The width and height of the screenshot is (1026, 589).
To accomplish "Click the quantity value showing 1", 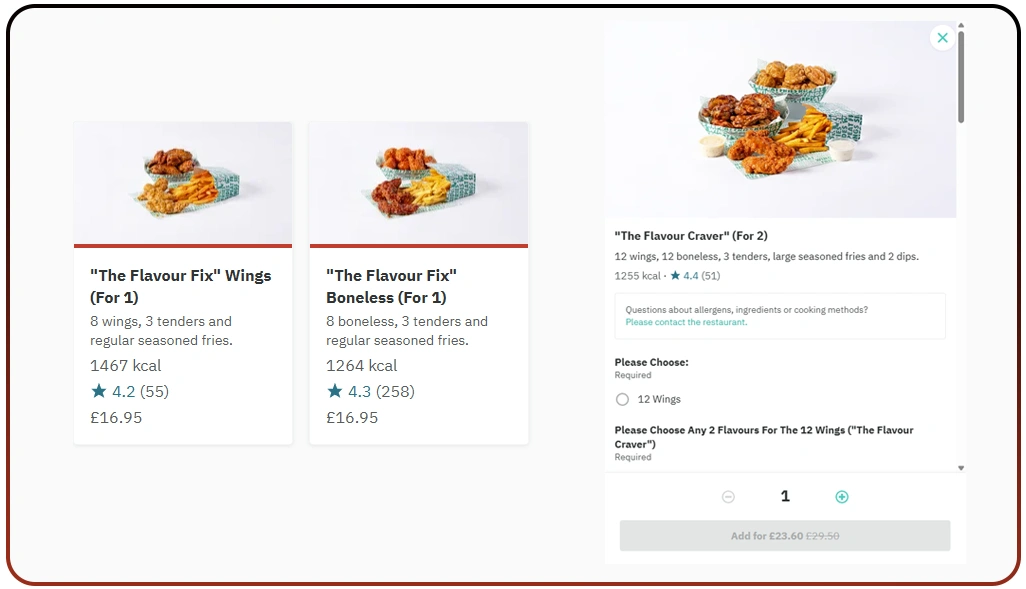I will [x=784, y=495].
